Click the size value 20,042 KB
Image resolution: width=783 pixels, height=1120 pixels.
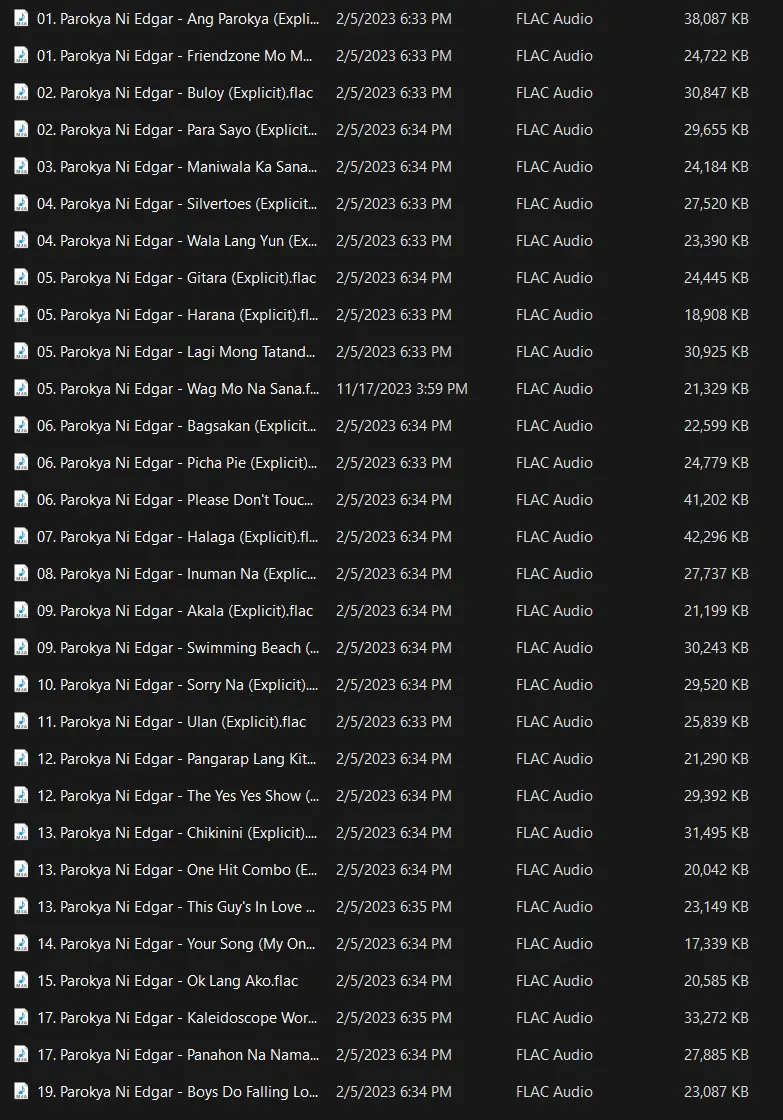716,870
